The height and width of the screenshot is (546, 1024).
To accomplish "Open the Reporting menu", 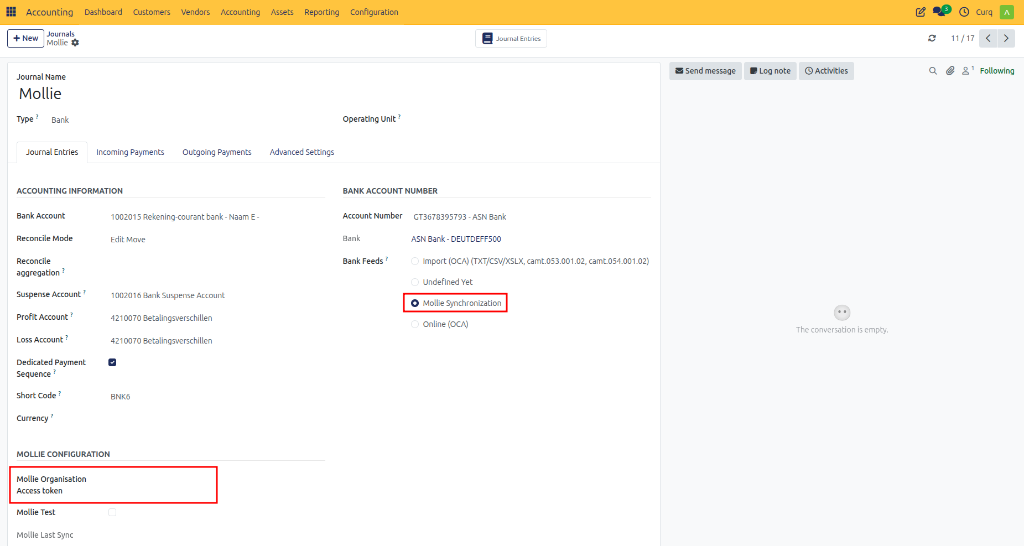I will tap(321, 12).
